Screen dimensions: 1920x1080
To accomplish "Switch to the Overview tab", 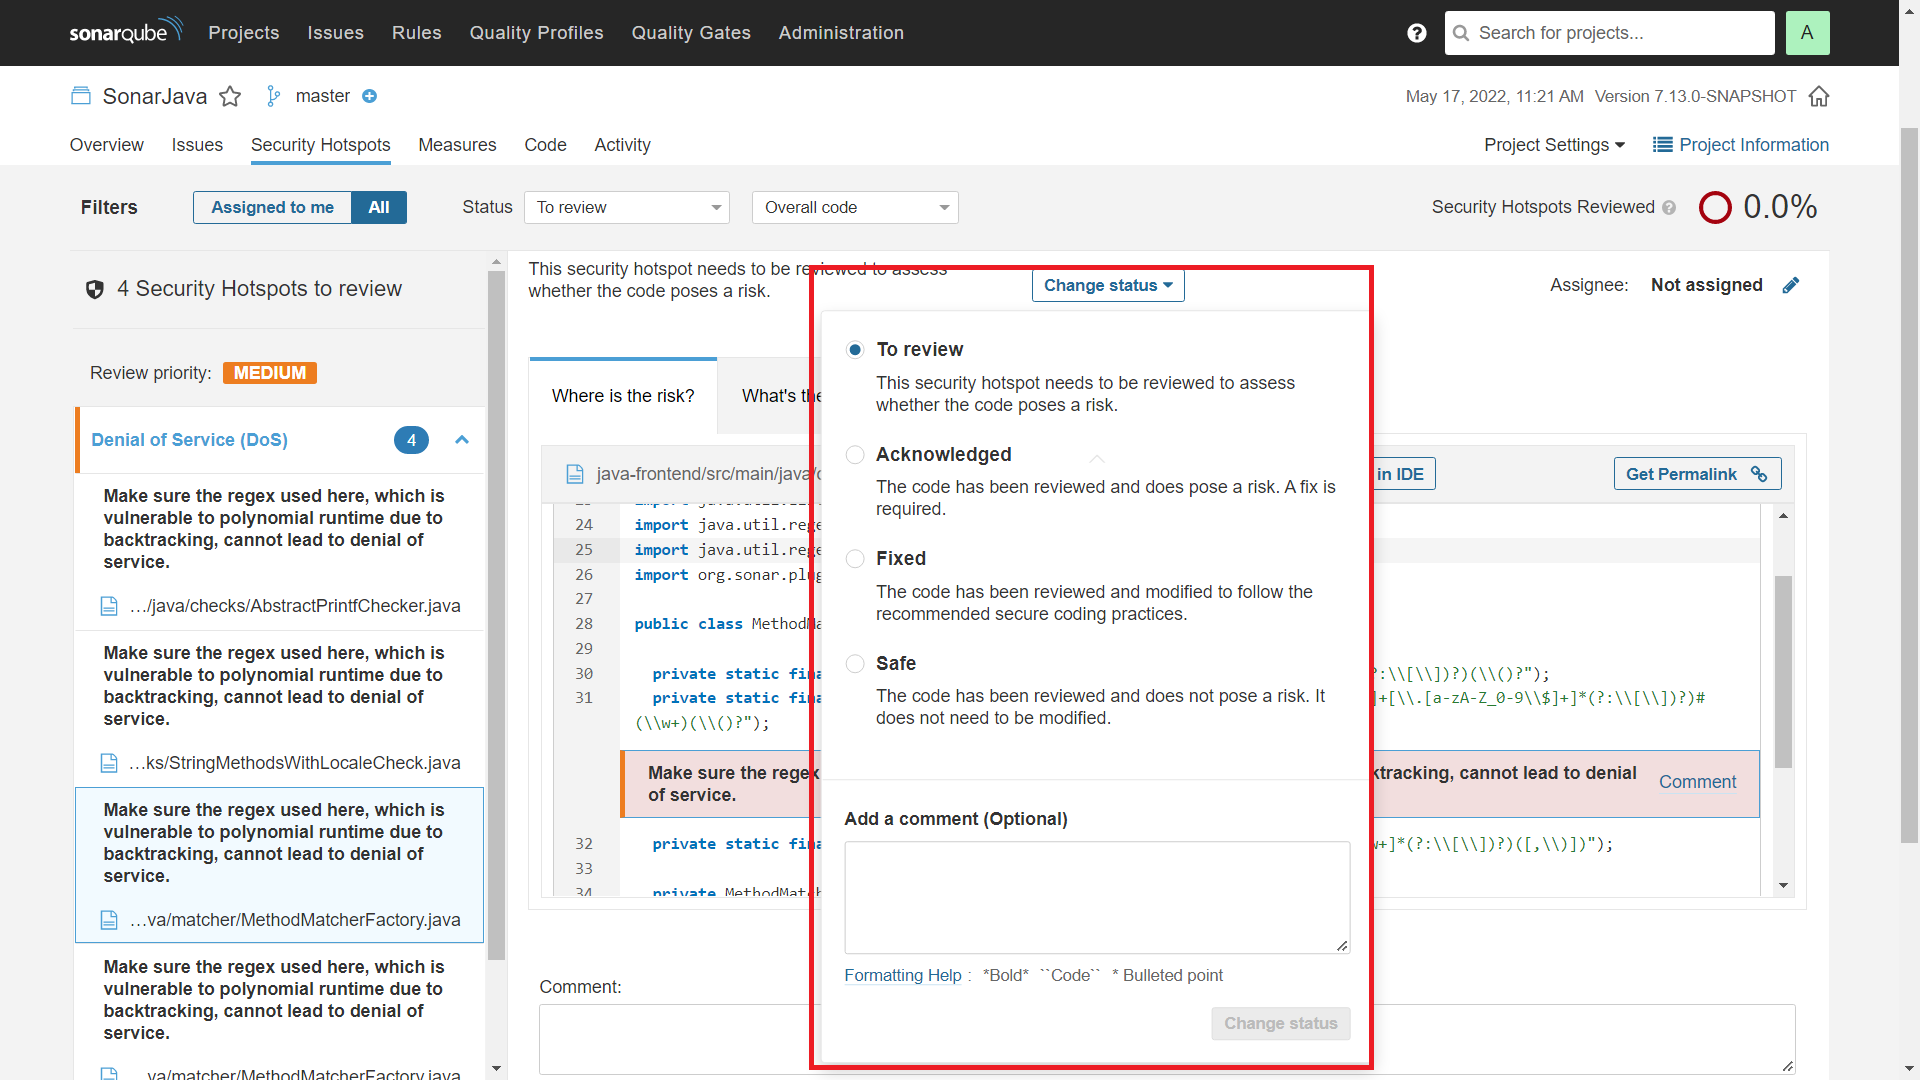I will 107,145.
